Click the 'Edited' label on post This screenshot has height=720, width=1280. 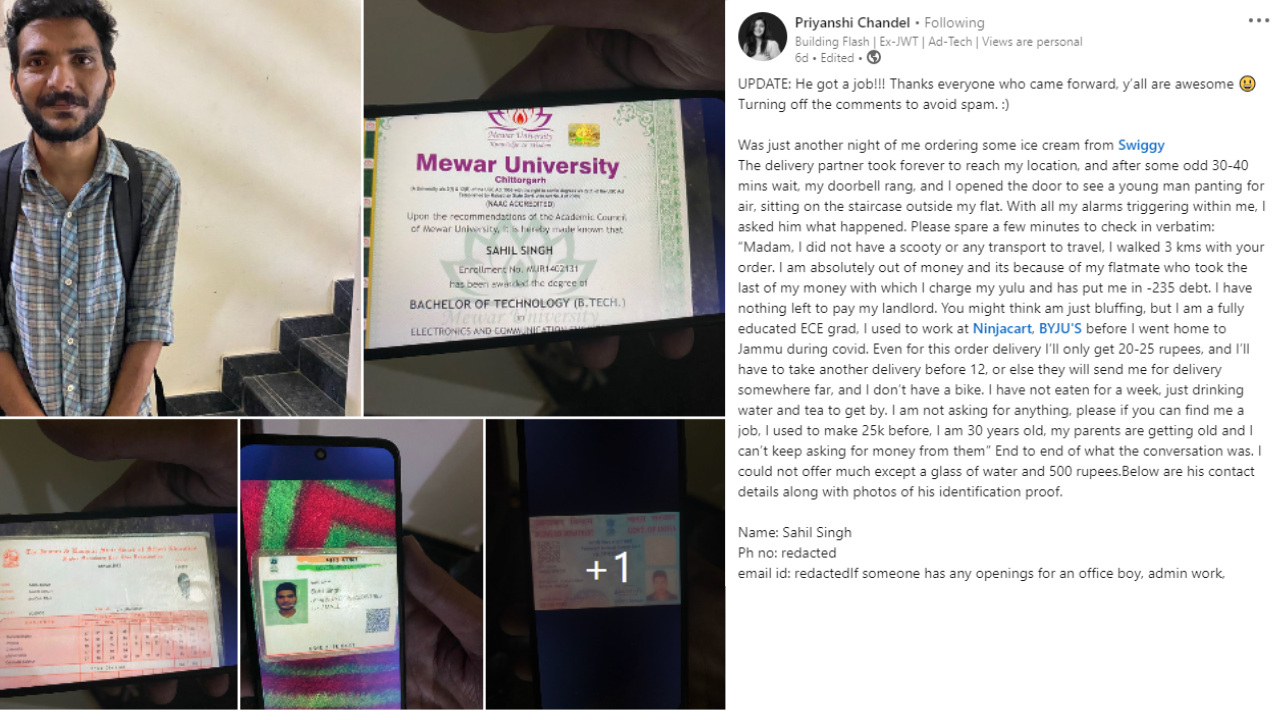click(x=837, y=58)
